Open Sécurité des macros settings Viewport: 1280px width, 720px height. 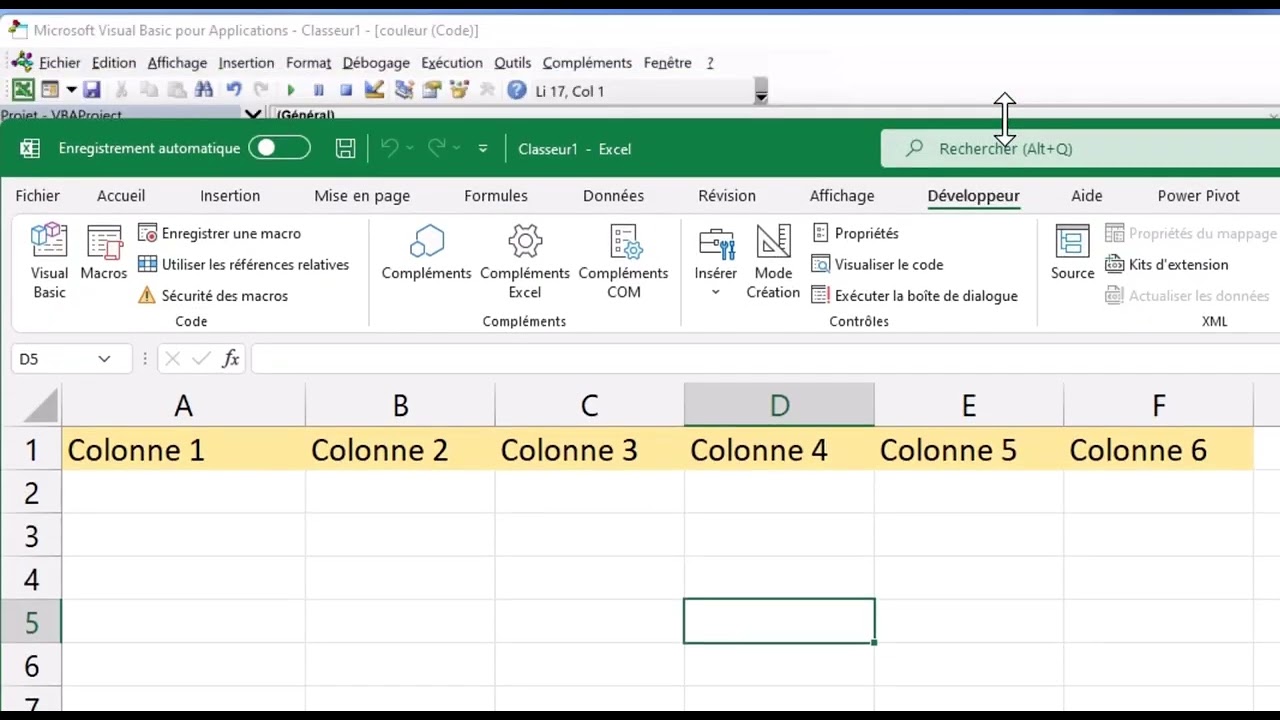pos(213,296)
